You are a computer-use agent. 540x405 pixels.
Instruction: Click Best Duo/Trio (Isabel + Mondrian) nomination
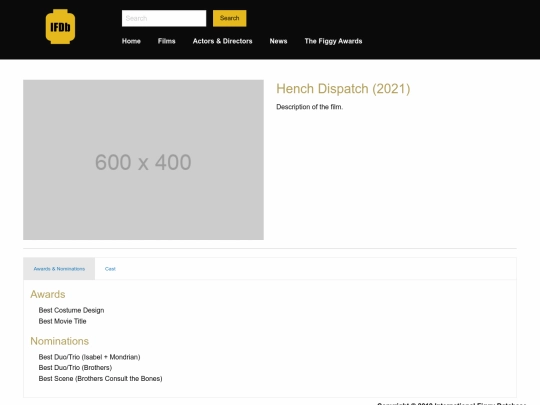pyautogui.click(x=90, y=357)
